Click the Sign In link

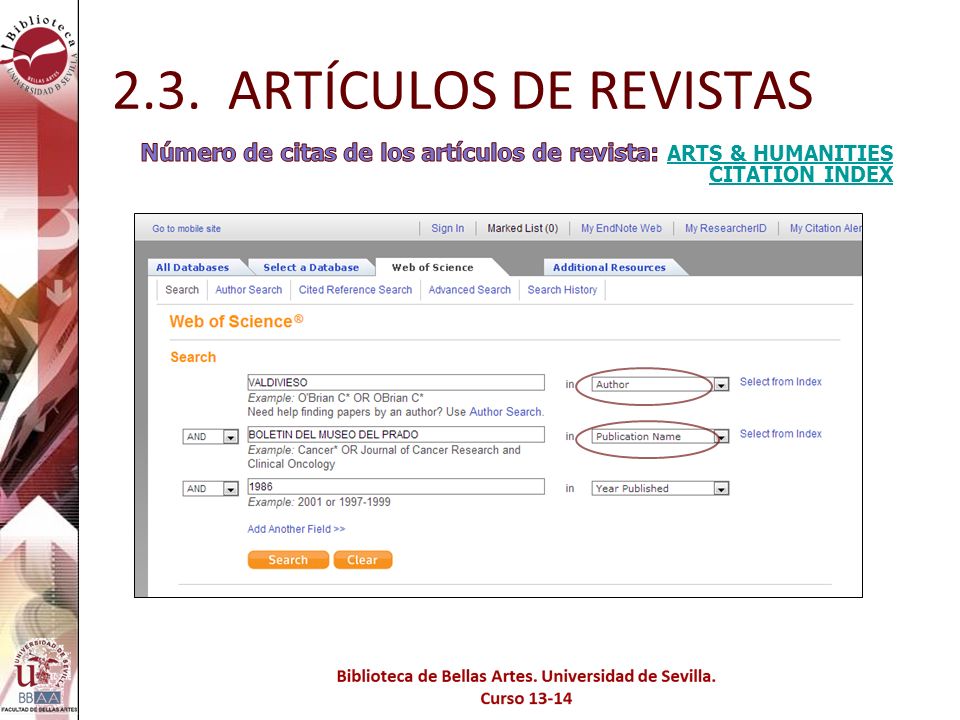(x=447, y=228)
